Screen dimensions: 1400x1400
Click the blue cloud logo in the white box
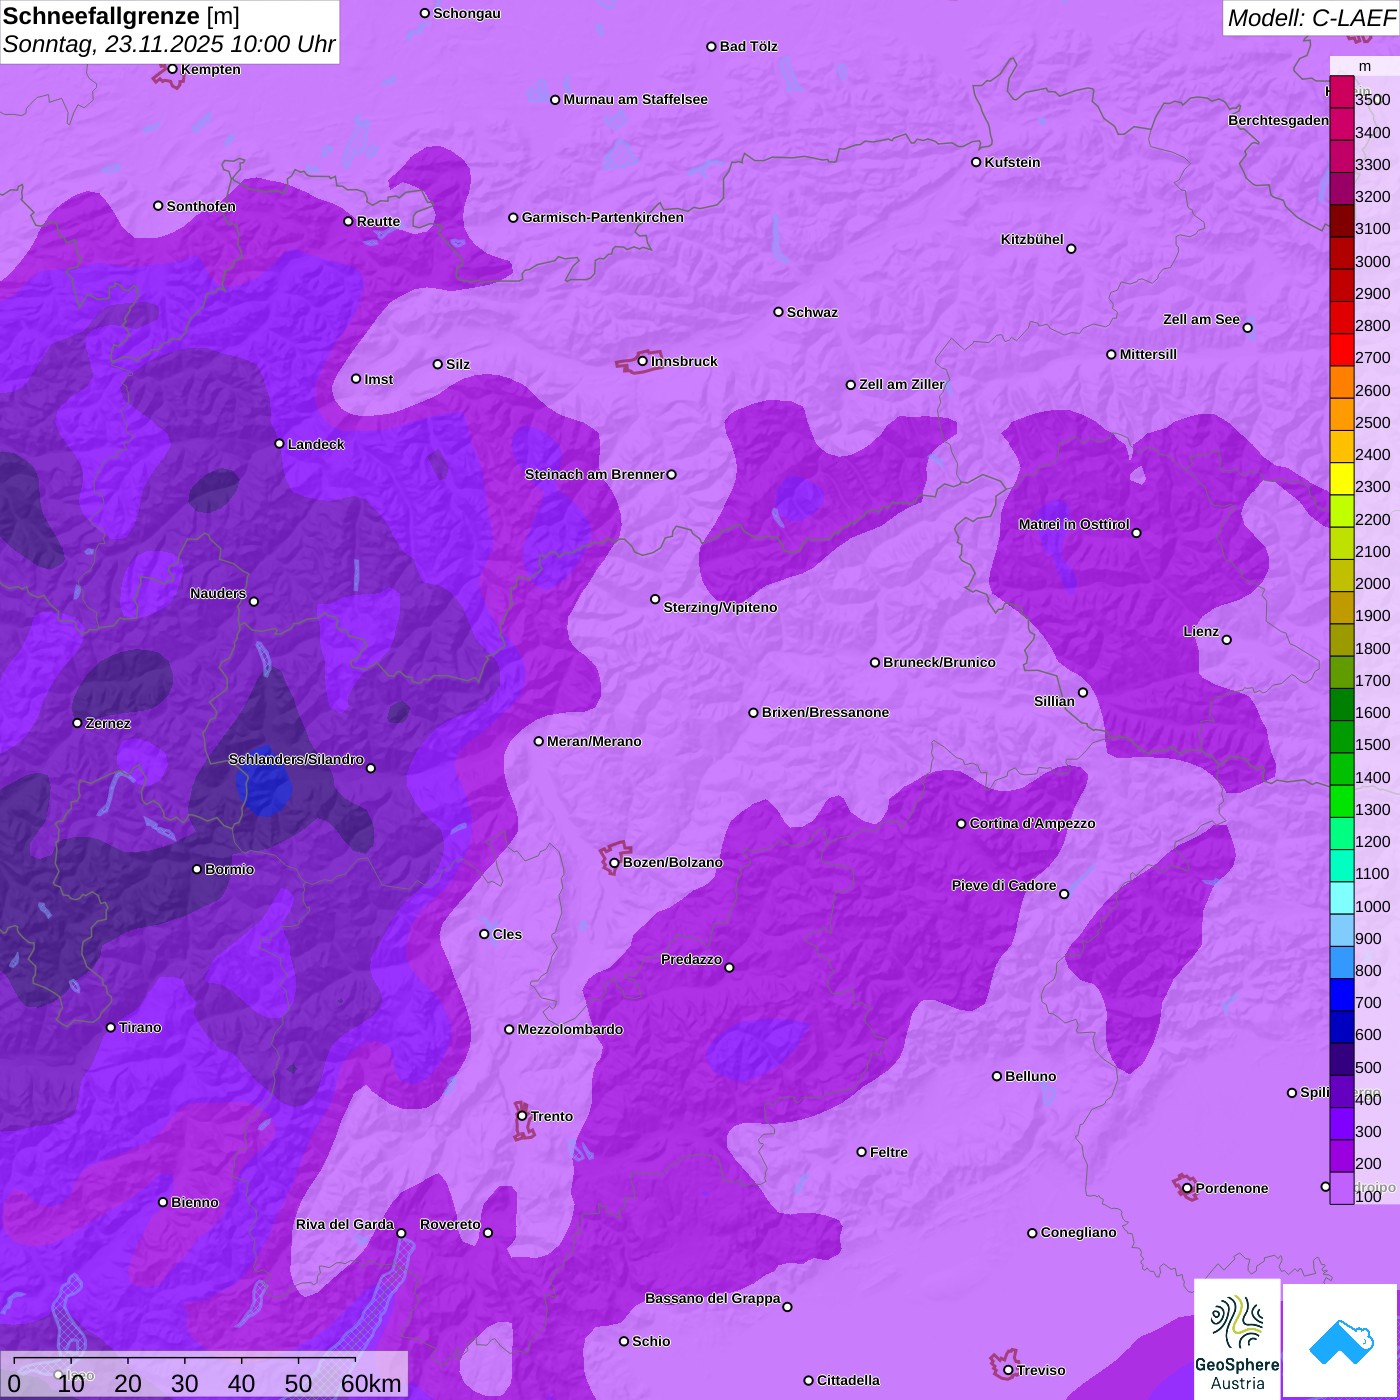pos(1341,1341)
